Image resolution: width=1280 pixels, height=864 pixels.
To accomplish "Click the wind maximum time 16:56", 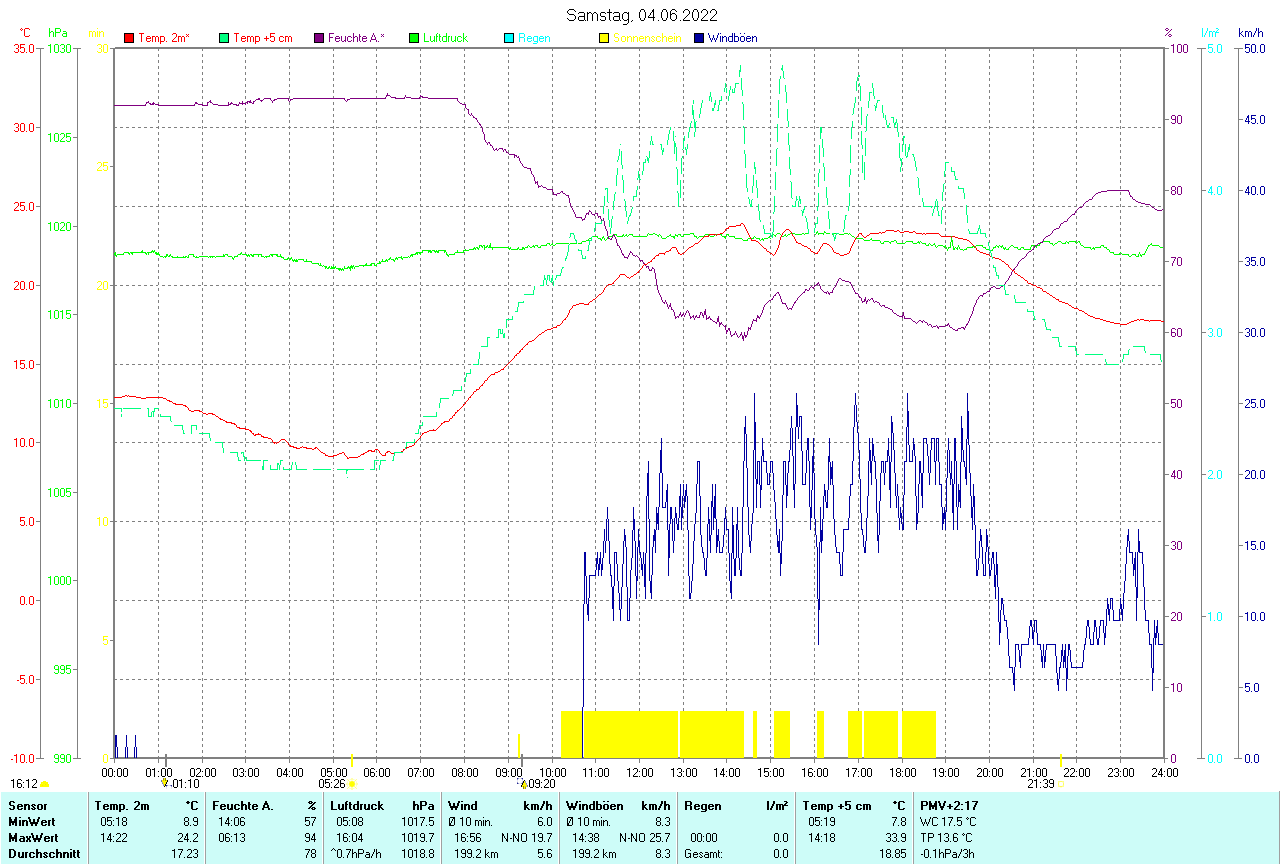I will click(x=468, y=838).
